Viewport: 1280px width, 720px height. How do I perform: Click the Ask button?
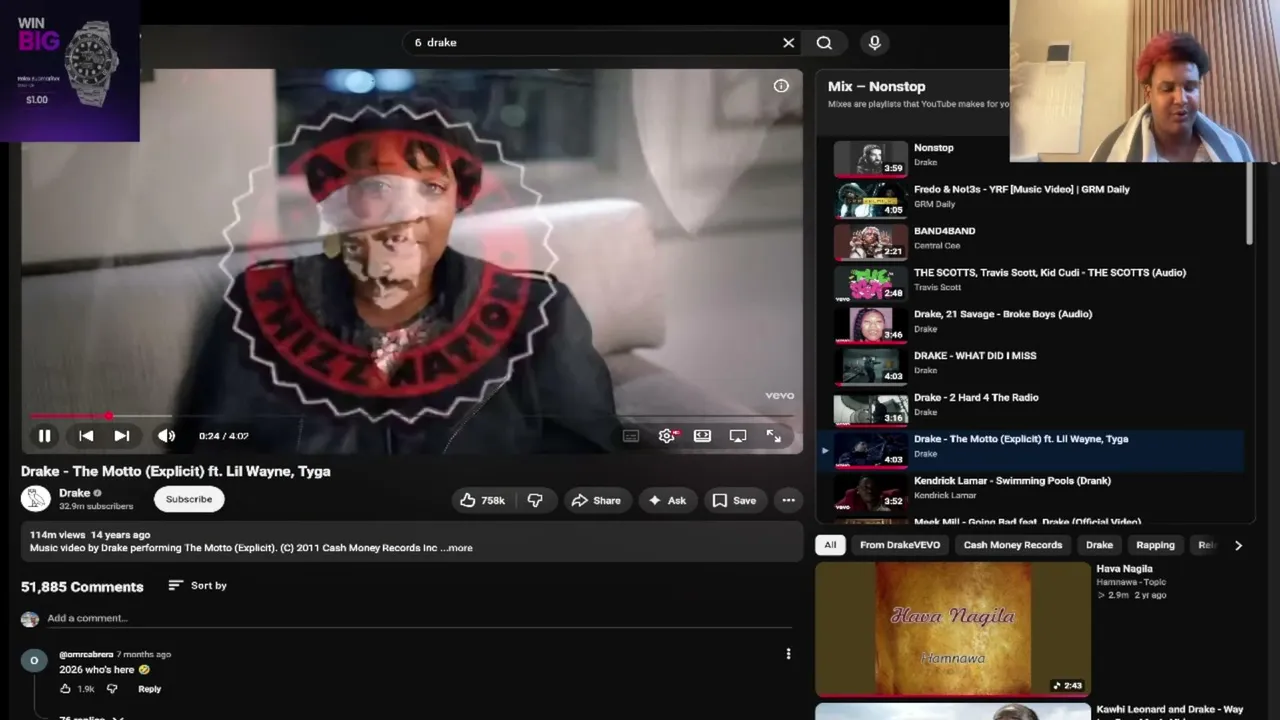(x=667, y=500)
